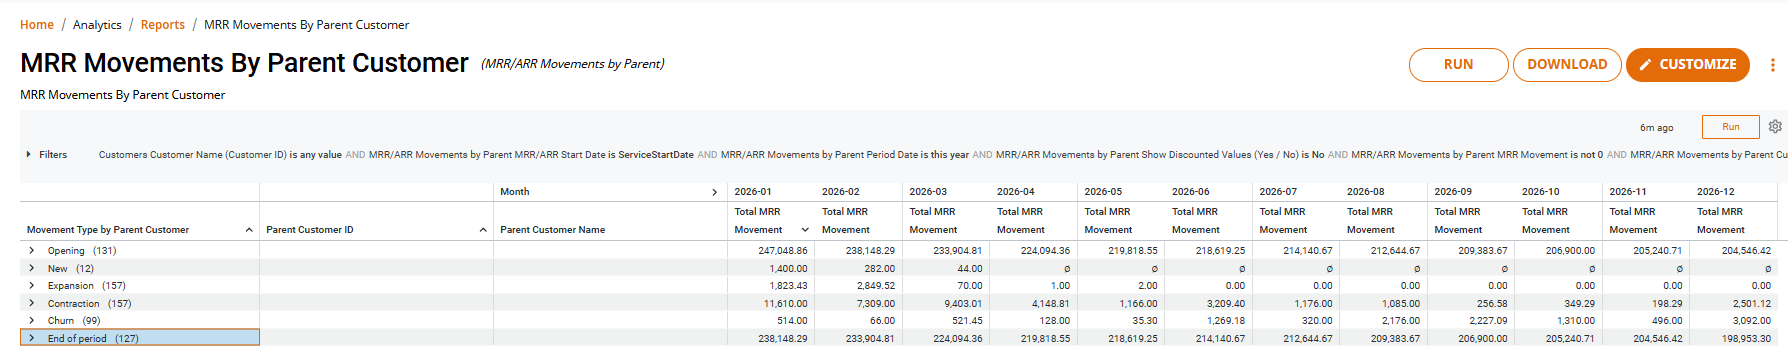Click the settings gear beside Run
The height and width of the screenshot is (362, 1788).
[x=1775, y=127]
